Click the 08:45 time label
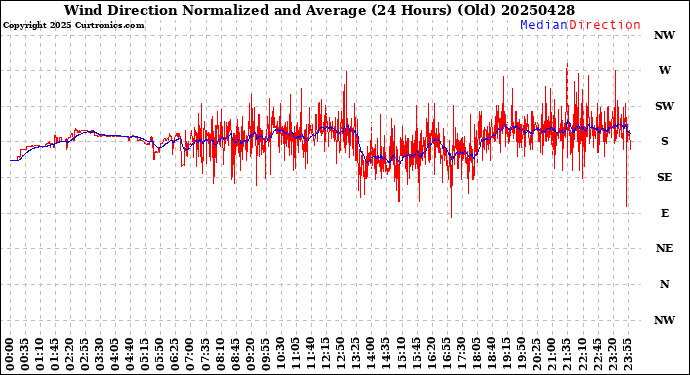Viewport: 690px width, 375px height. click(x=235, y=354)
